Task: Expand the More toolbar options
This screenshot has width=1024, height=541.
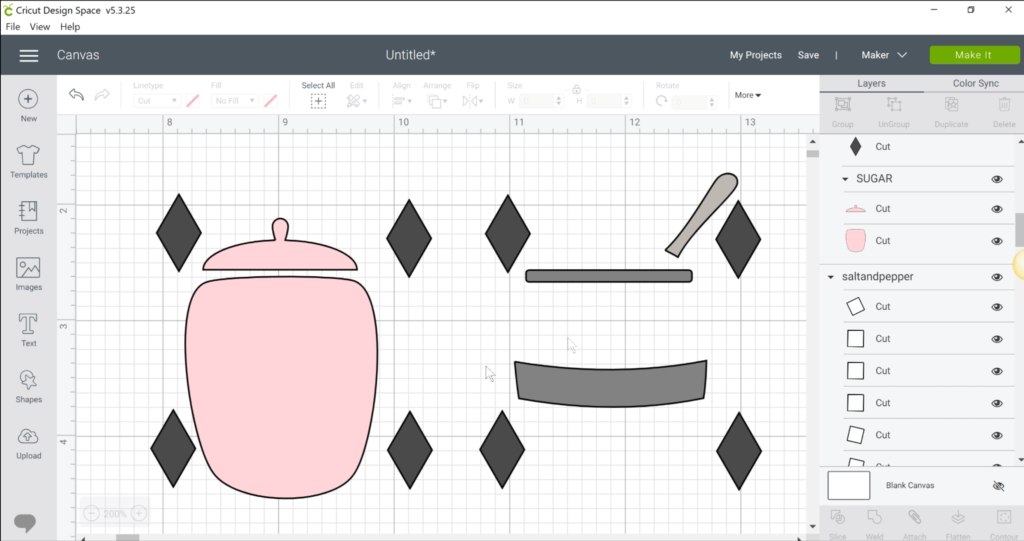Action: pos(747,95)
